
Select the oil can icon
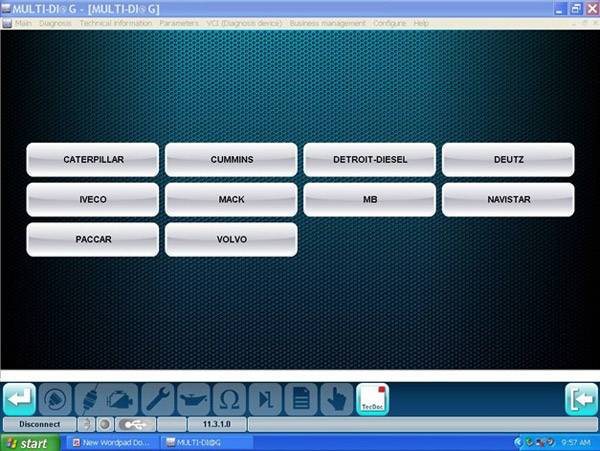tap(193, 398)
